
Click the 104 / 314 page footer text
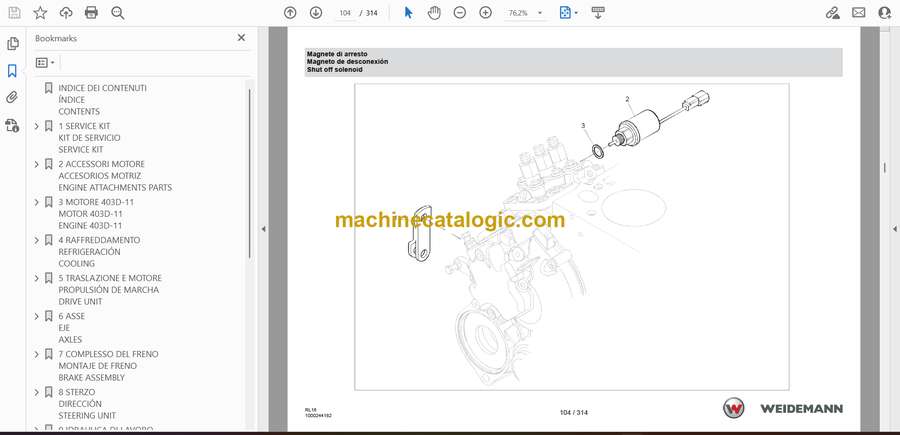click(574, 413)
